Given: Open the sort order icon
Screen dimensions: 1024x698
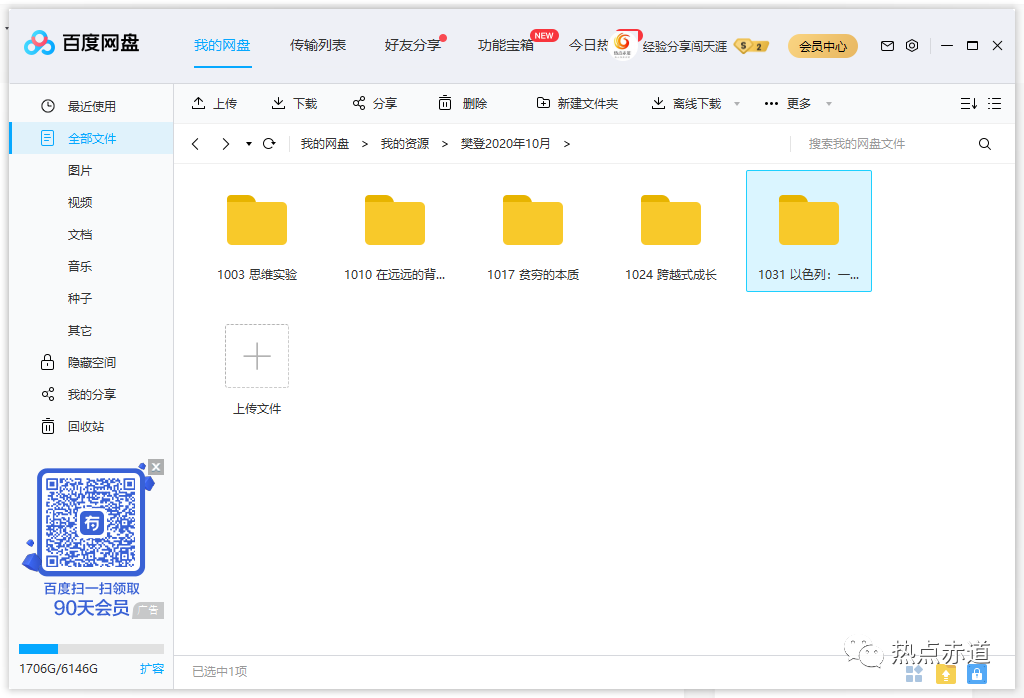Looking at the screenshot, I should pyautogui.click(x=968, y=103).
